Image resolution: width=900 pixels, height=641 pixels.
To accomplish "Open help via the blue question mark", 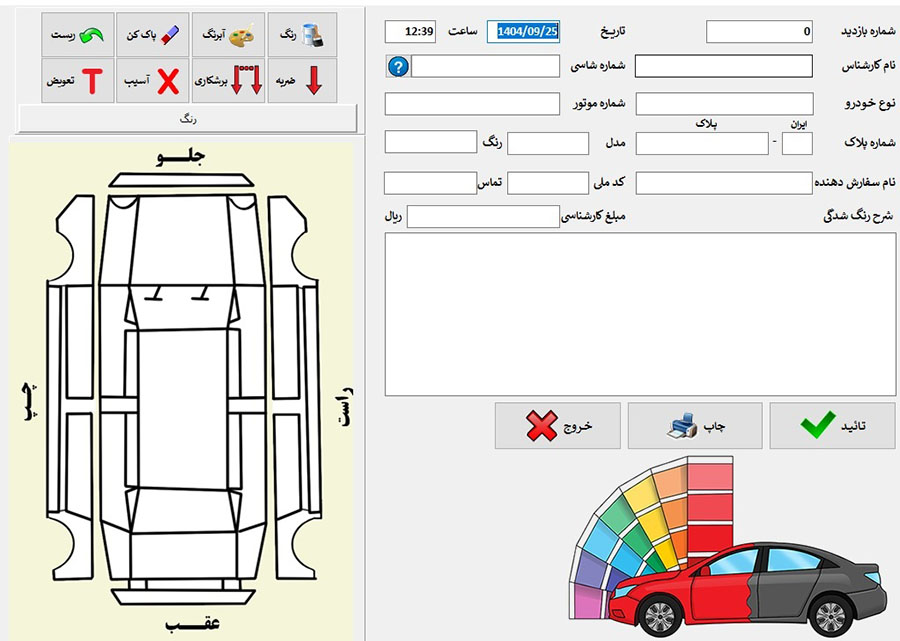I will (x=398, y=67).
